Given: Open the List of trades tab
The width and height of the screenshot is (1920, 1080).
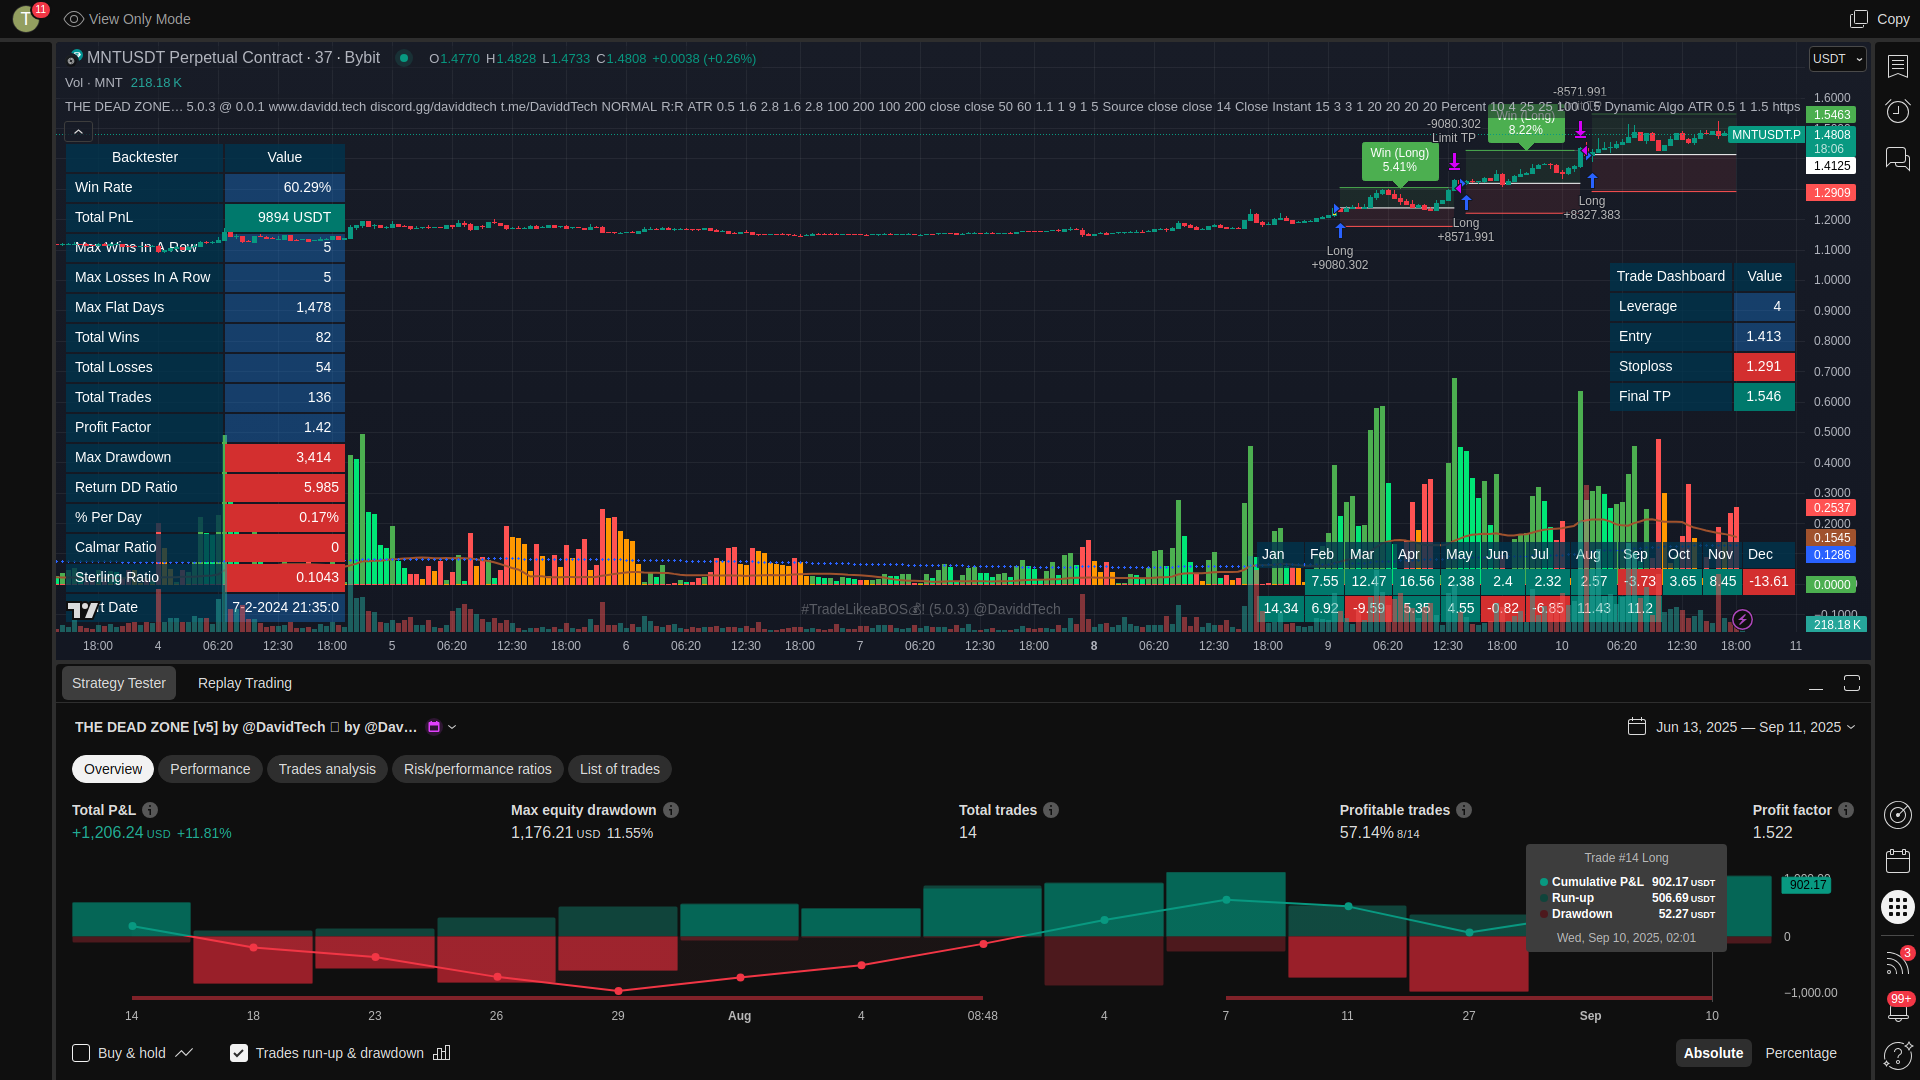Looking at the screenshot, I should coord(619,769).
